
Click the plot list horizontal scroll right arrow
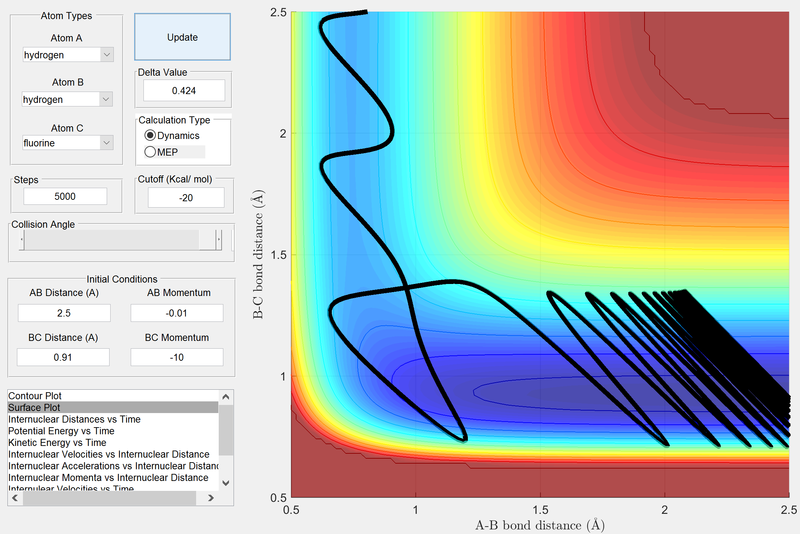[x=211, y=498]
